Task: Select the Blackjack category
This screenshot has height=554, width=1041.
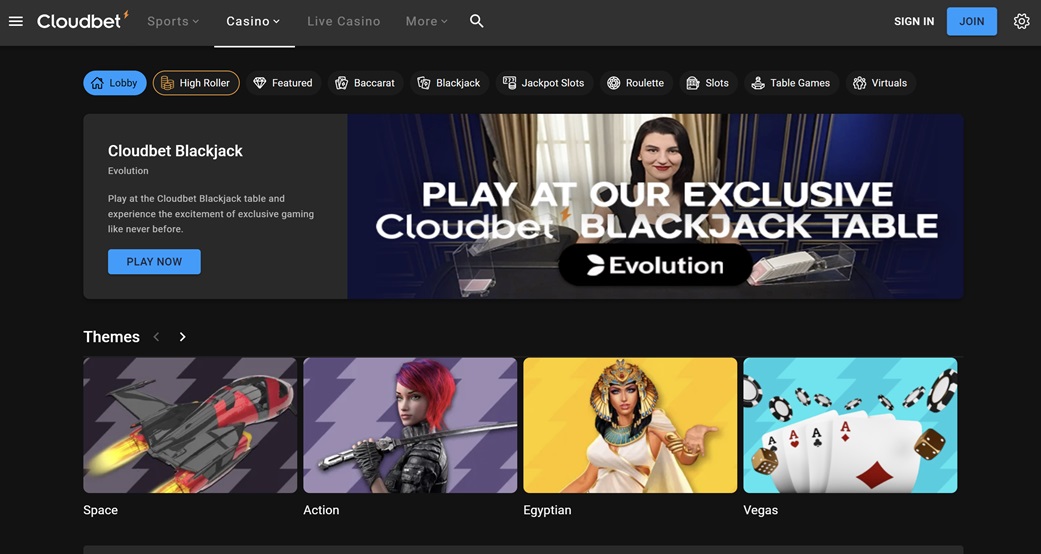Action: pyautogui.click(x=449, y=83)
